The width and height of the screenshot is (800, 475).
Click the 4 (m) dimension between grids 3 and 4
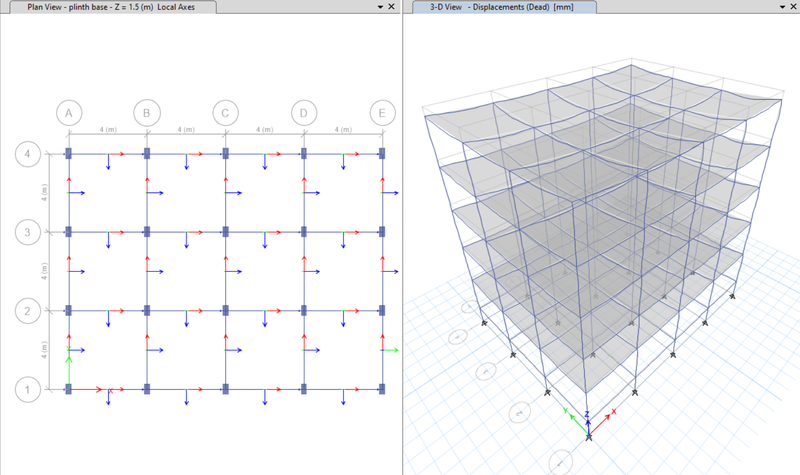tap(44, 193)
